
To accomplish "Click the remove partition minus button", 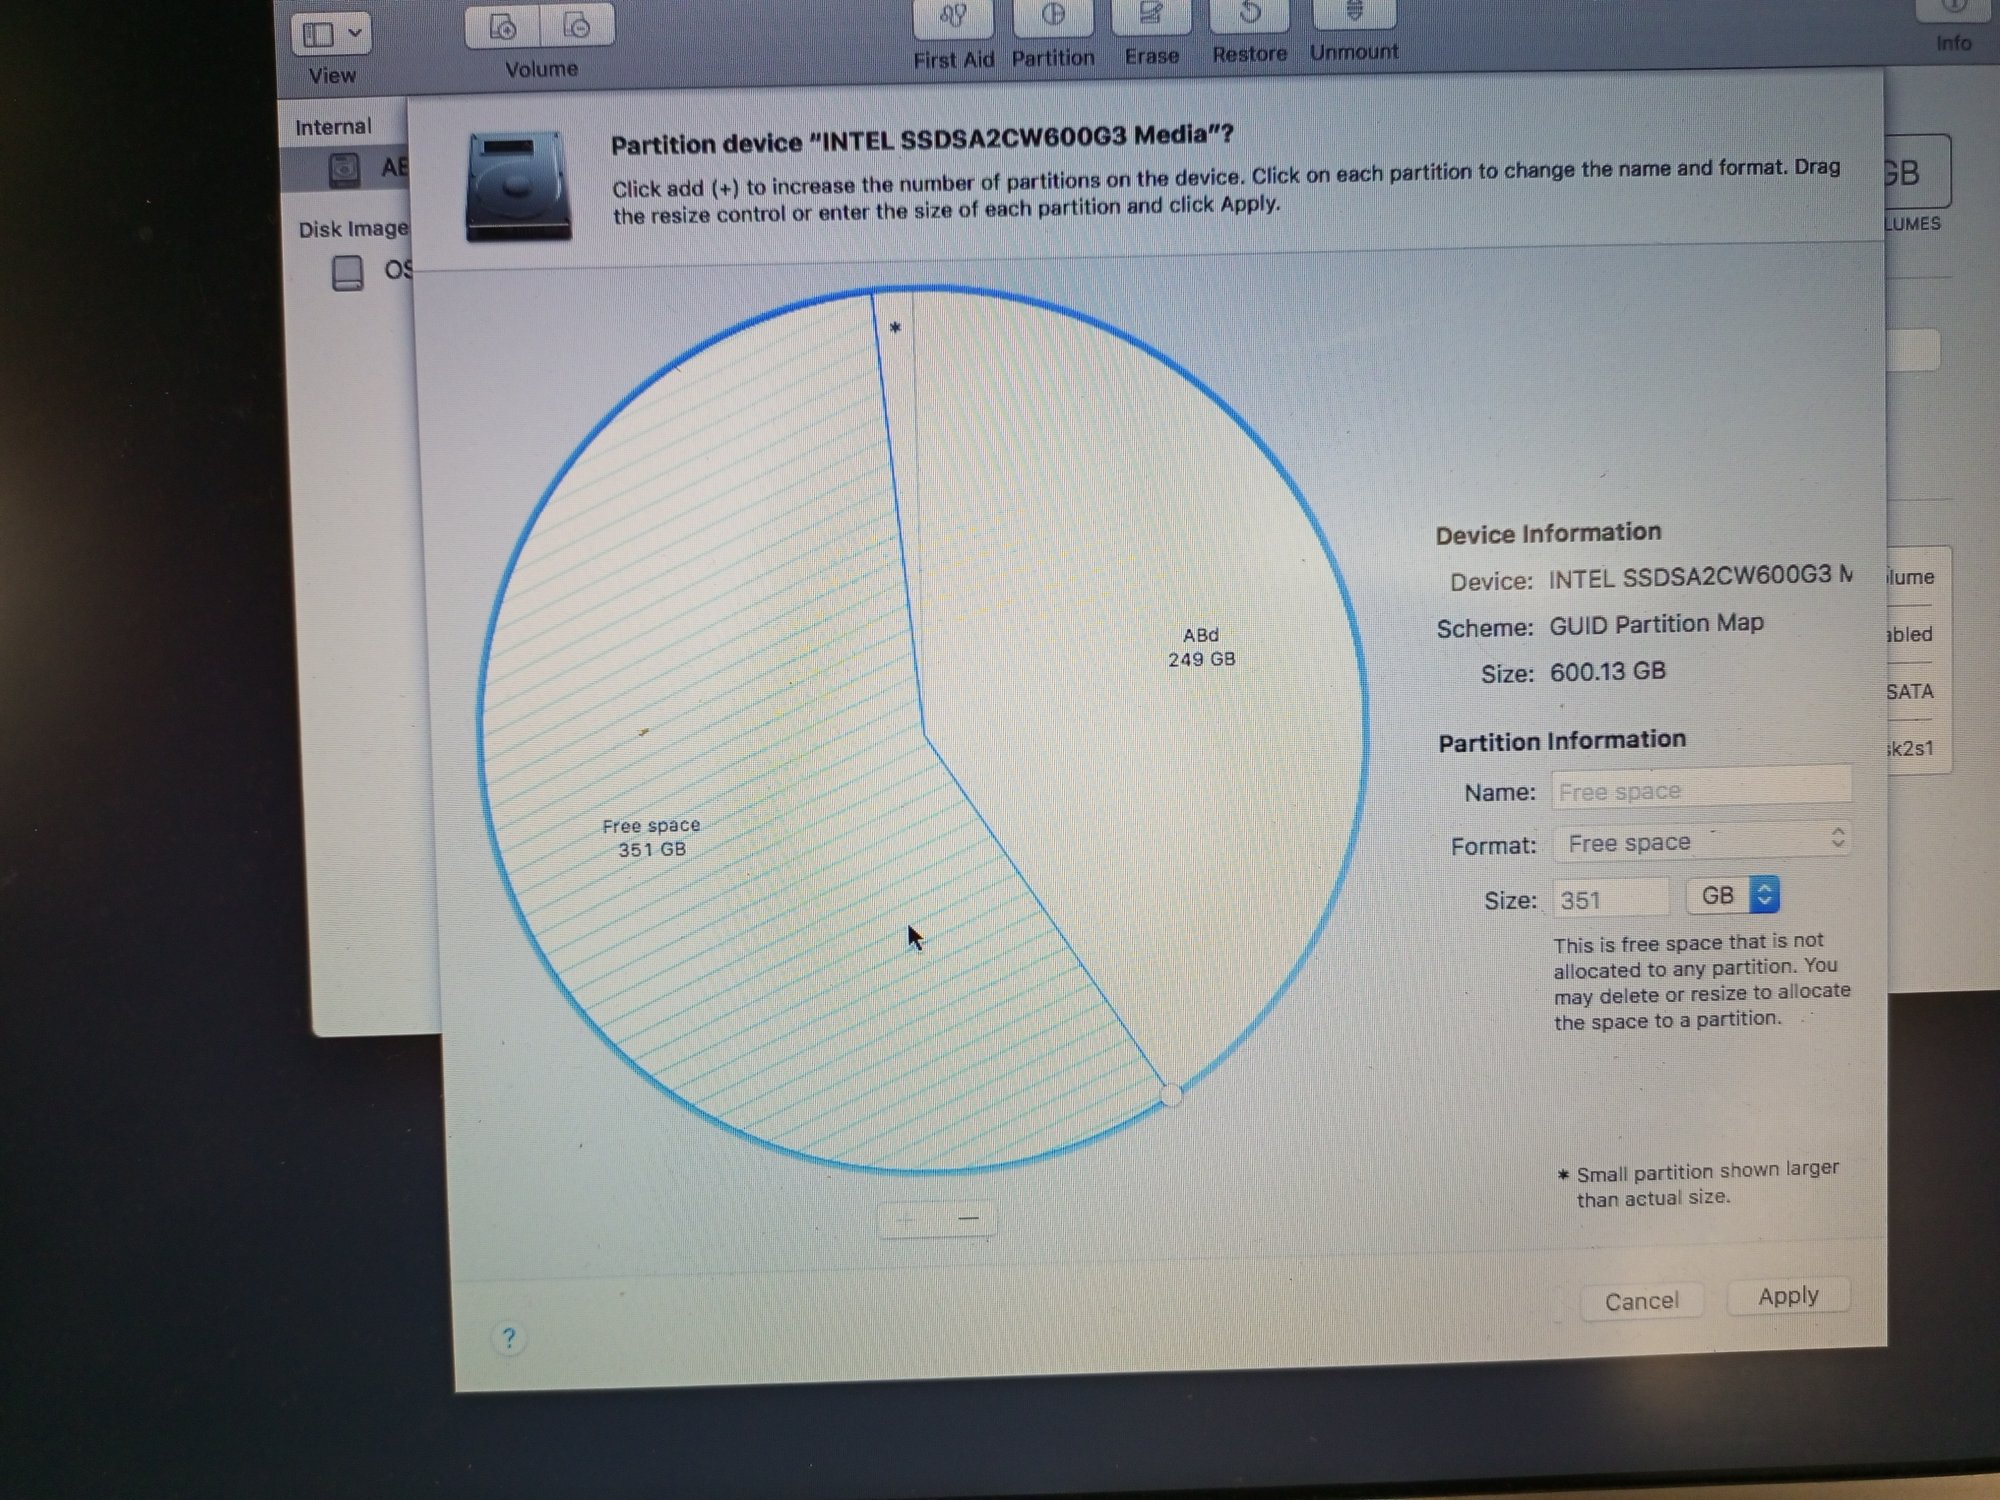I will click(967, 1219).
